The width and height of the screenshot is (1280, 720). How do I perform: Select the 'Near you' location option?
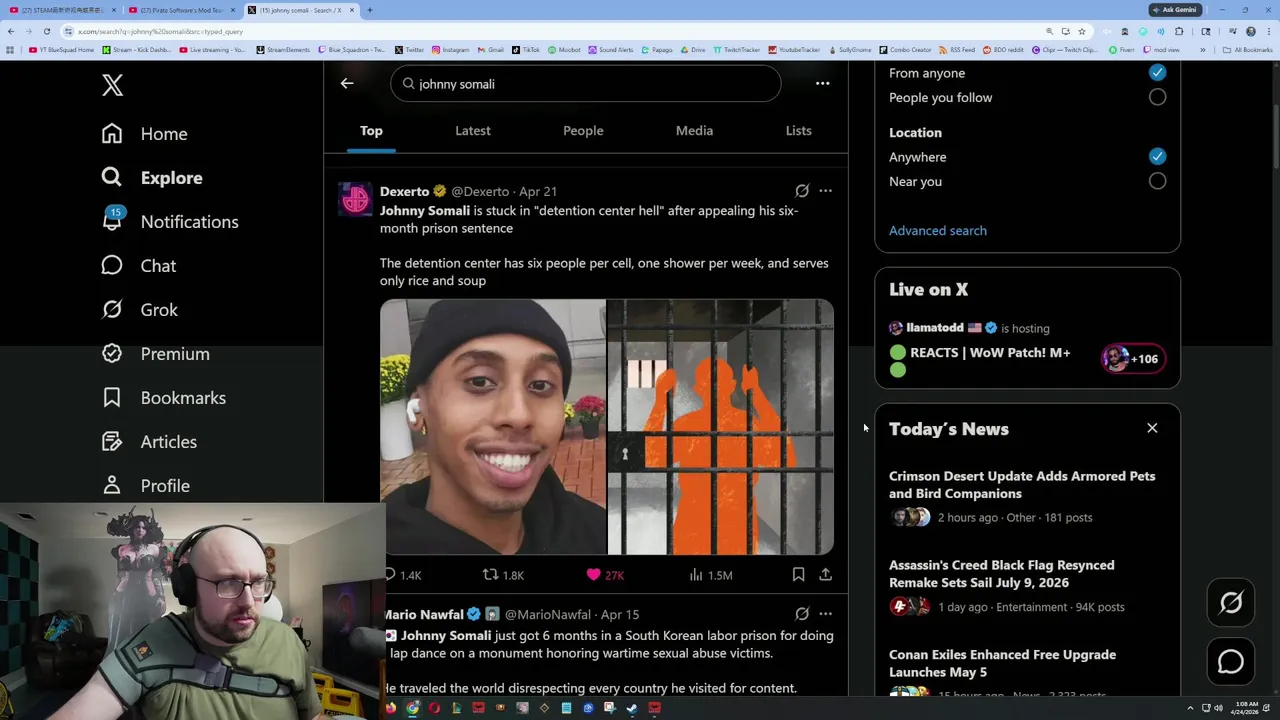click(x=1157, y=181)
